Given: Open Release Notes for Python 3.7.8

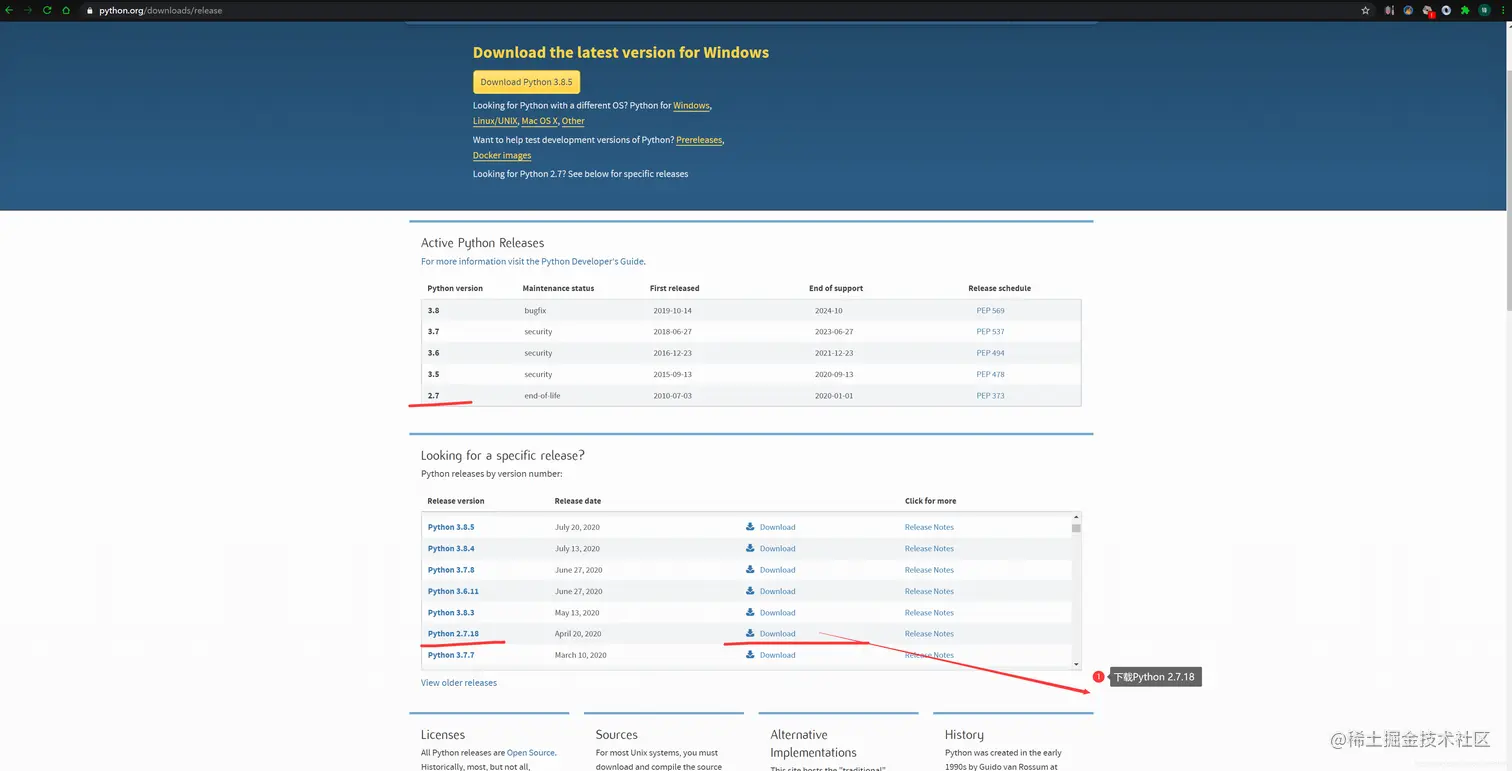Looking at the screenshot, I should (x=929, y=570).
